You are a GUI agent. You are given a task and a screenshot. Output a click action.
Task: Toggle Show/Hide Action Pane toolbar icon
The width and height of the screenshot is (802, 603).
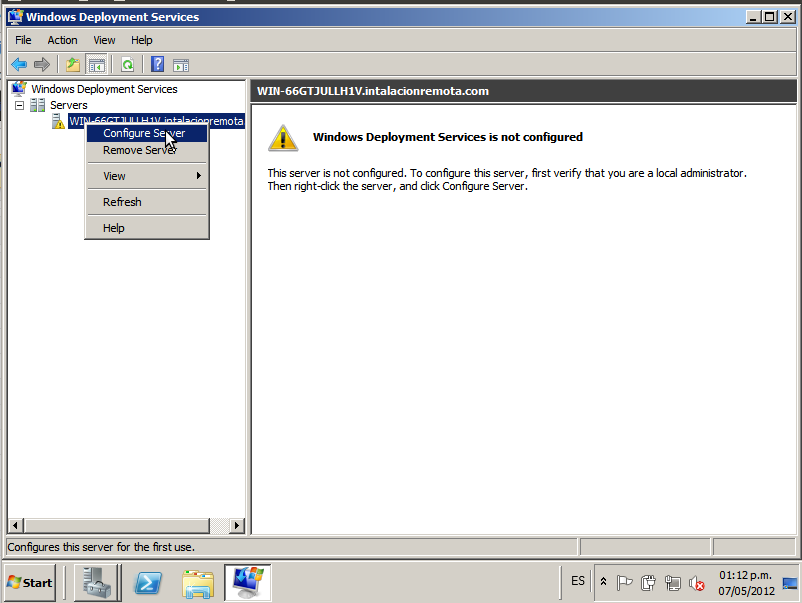click(x=181, y=64)
